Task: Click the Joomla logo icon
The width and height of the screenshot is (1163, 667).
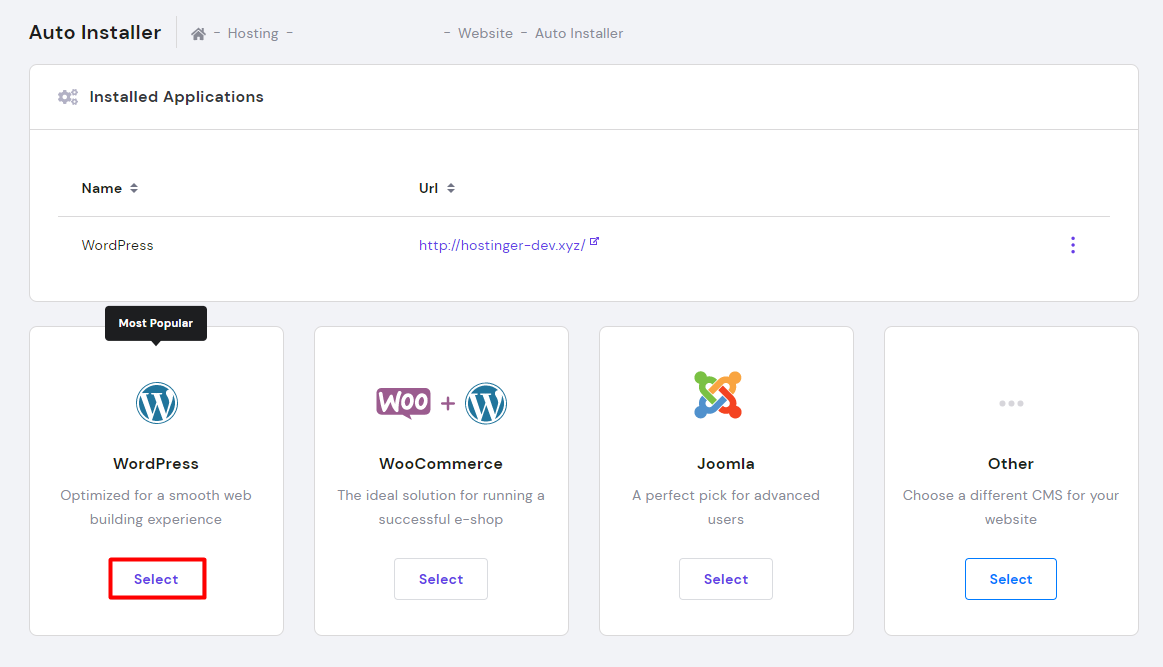Action: pos(717,394)
